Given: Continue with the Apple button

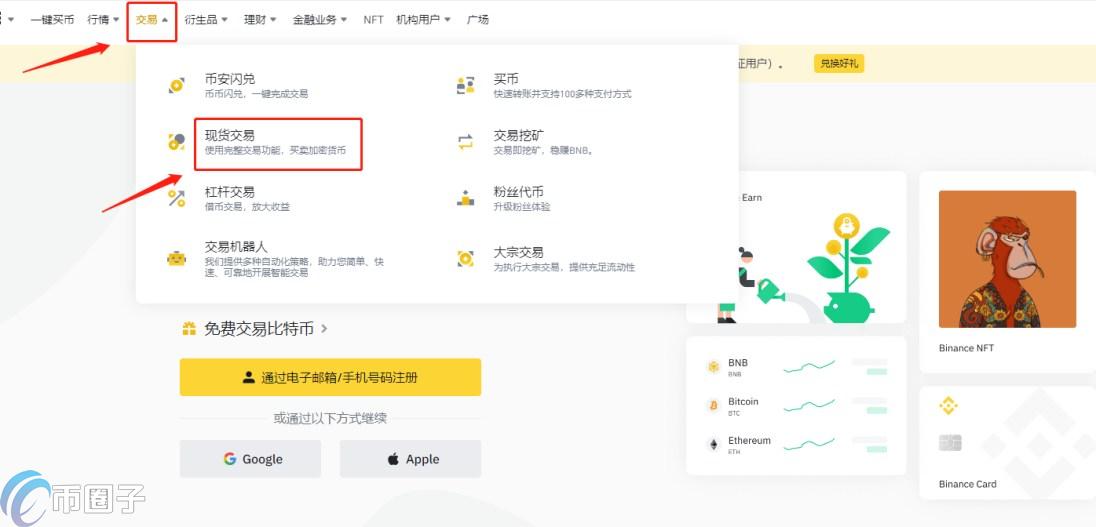Looking at the screenshot, I should [x=411, y=459].
